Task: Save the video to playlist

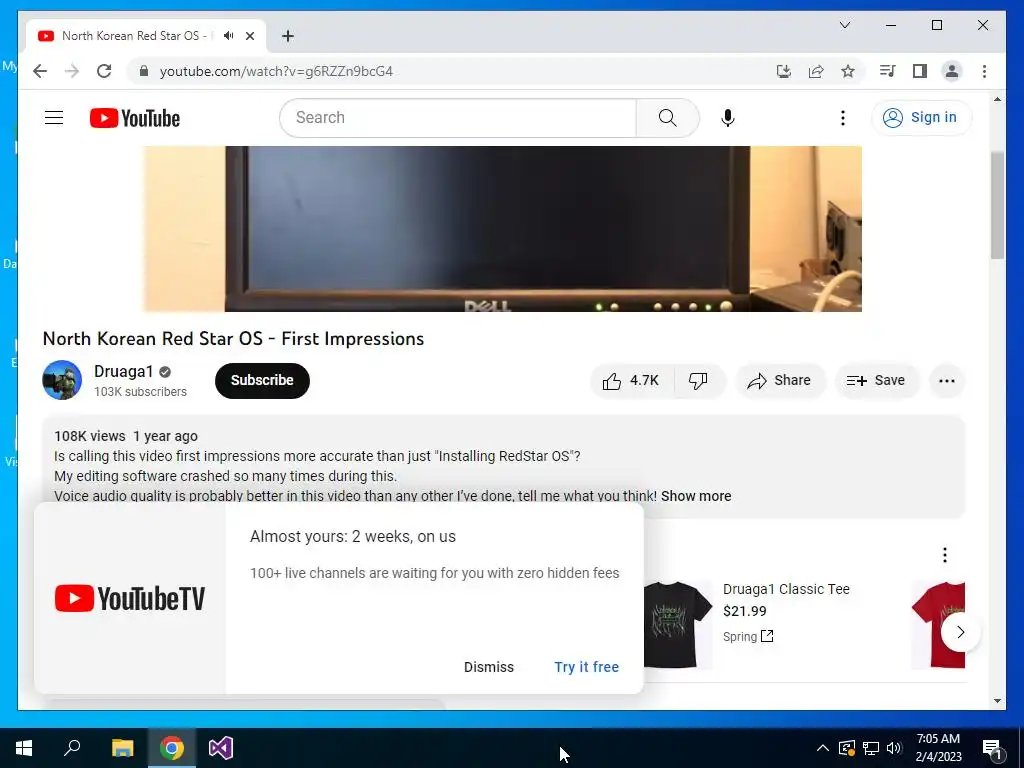Action: pos(876,381)
